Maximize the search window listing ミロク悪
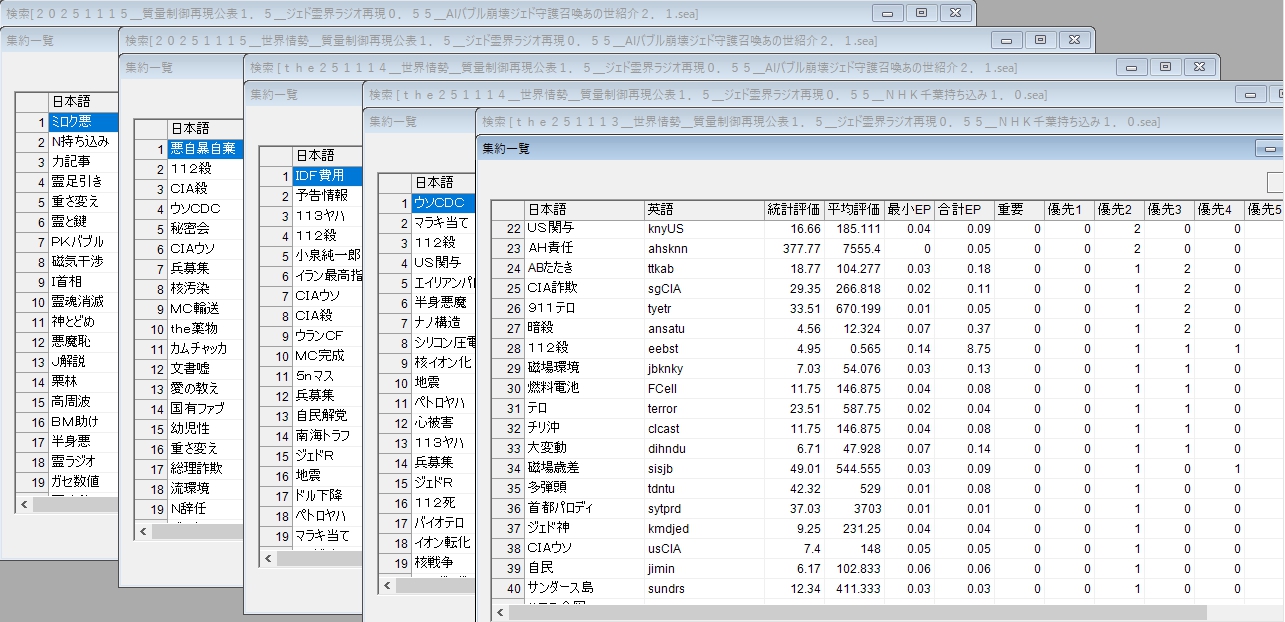1285x622 pixels. (x=921, y=13)
